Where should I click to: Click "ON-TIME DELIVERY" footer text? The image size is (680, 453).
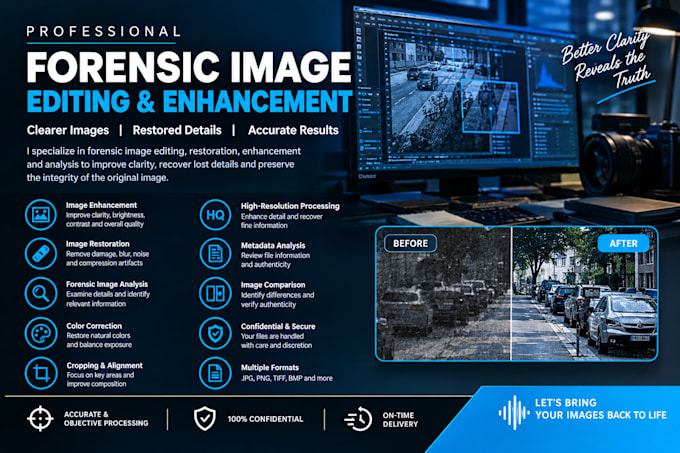click(400, 419)
